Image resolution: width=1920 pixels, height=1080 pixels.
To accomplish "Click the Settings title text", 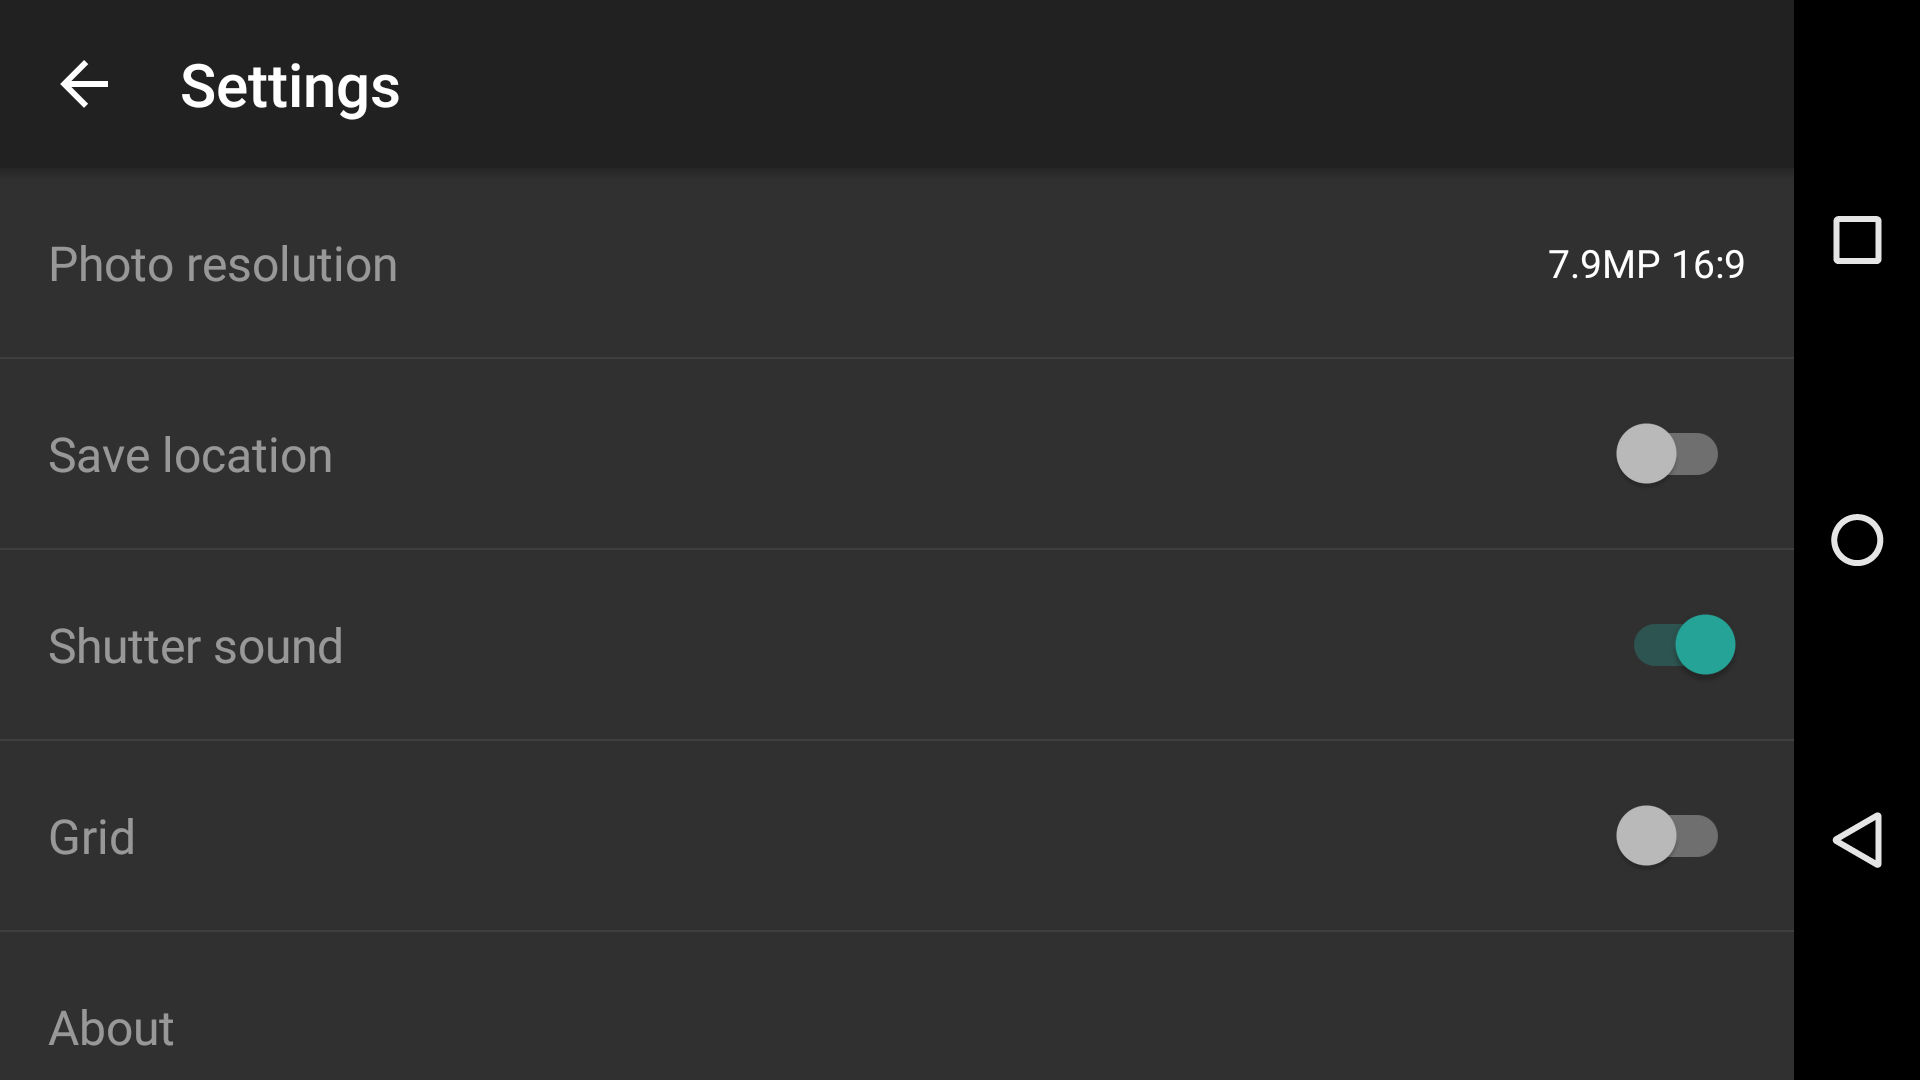I will [290, 87].
